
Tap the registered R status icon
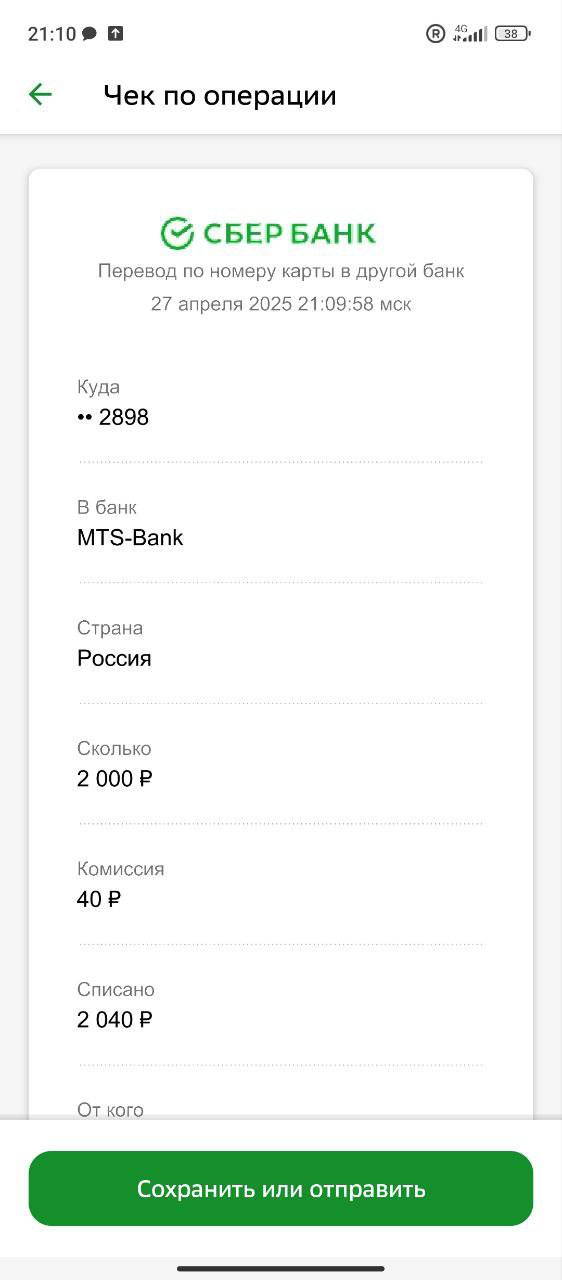pyautogui.click(x=435, y=34)
